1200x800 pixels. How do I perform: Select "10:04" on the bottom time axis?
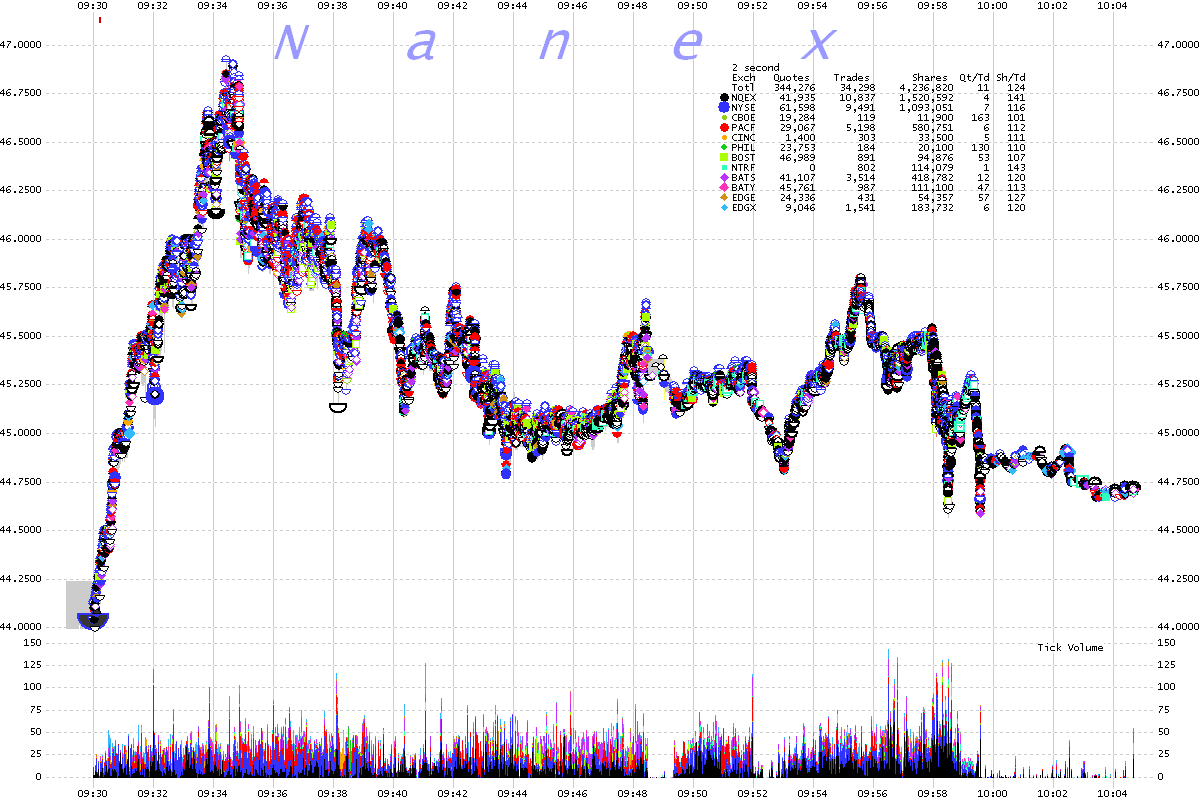tap(1111, 791)
